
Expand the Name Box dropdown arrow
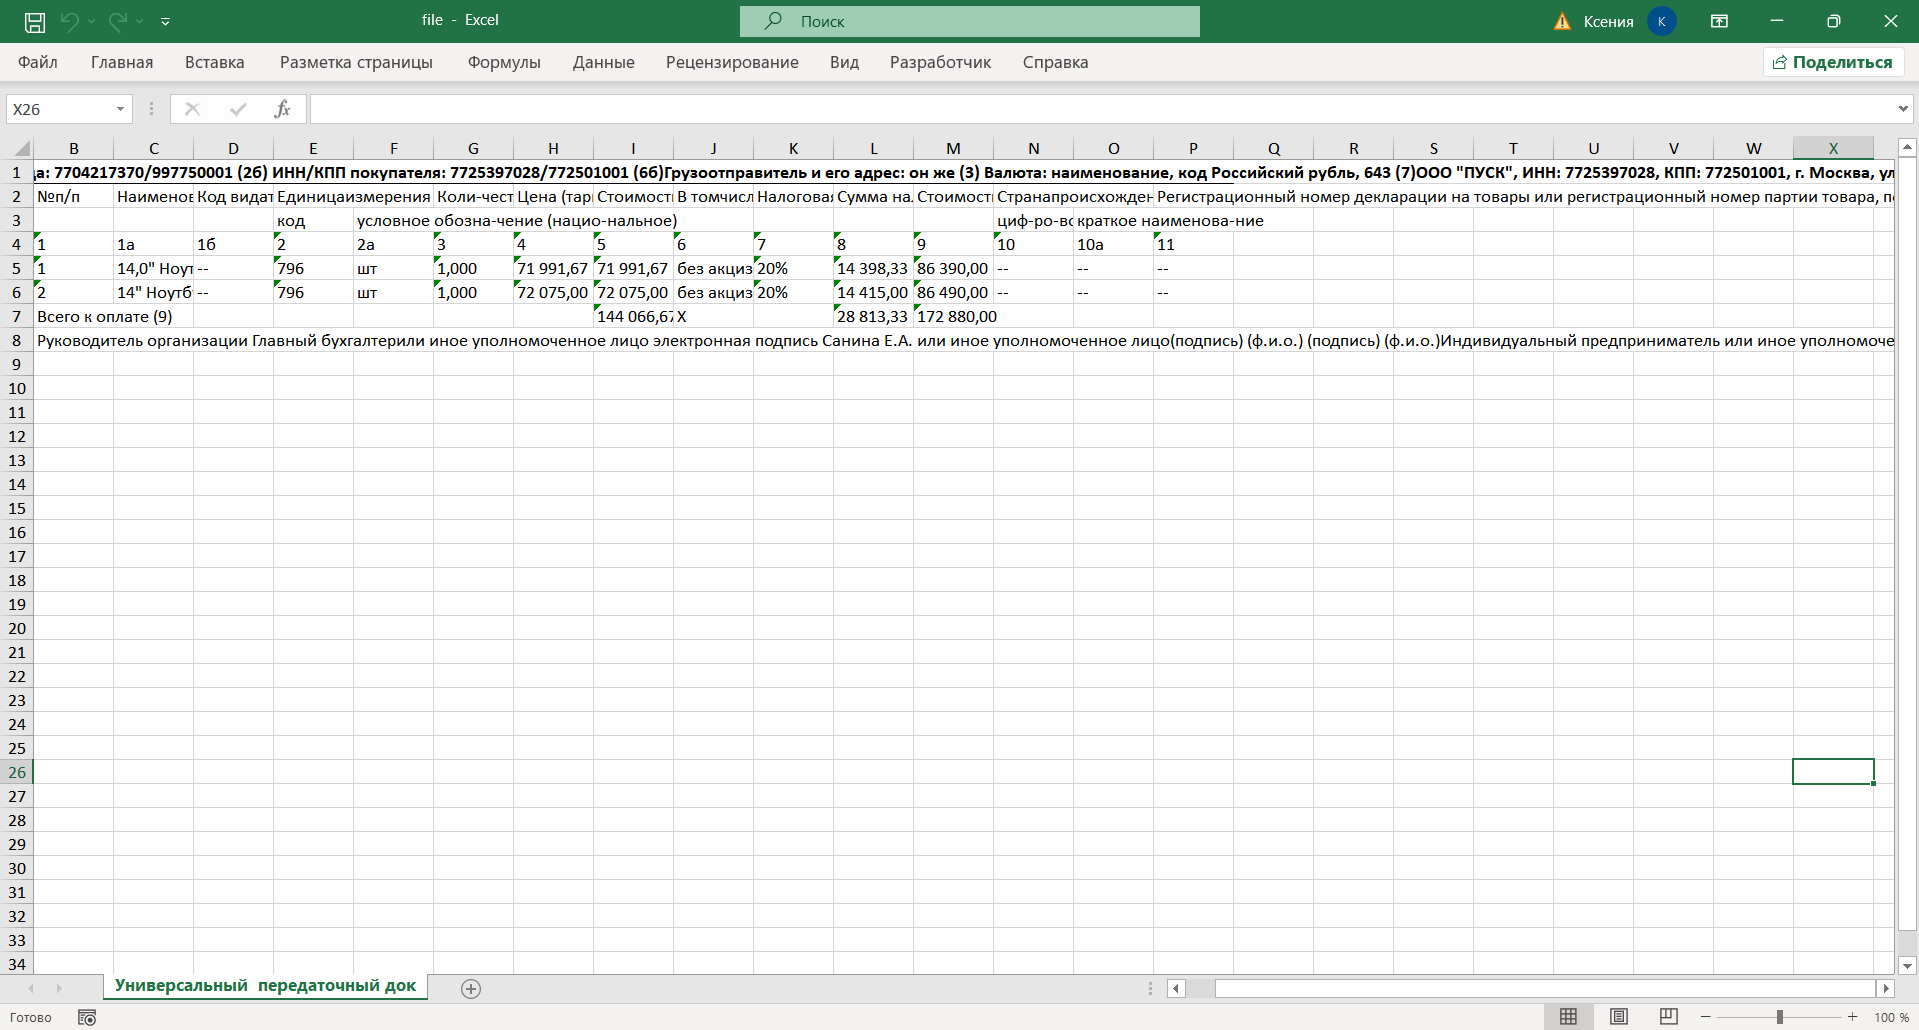coord(120,109)
